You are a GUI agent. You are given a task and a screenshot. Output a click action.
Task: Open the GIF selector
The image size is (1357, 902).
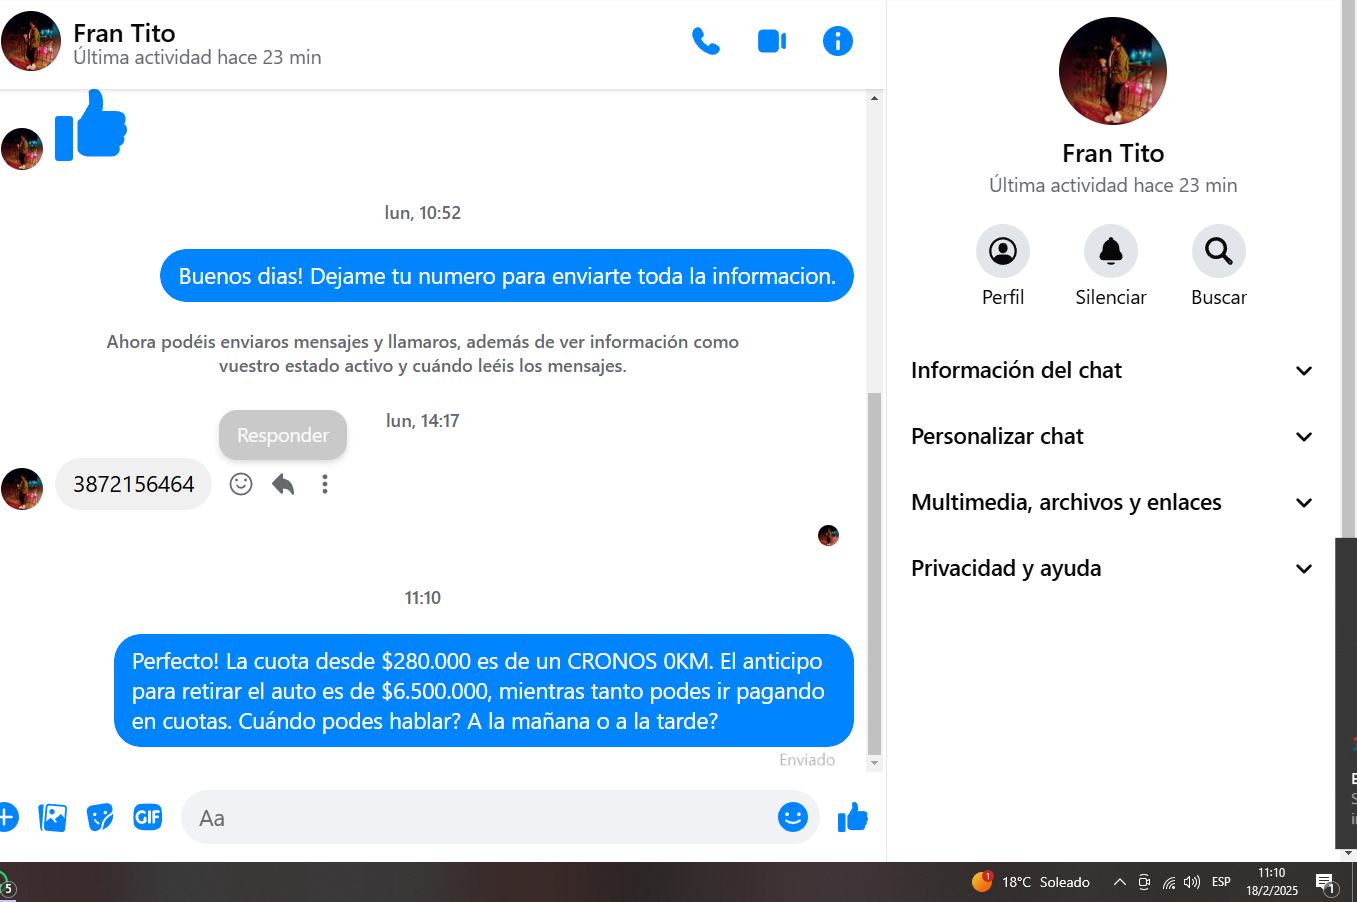[148, 817]
